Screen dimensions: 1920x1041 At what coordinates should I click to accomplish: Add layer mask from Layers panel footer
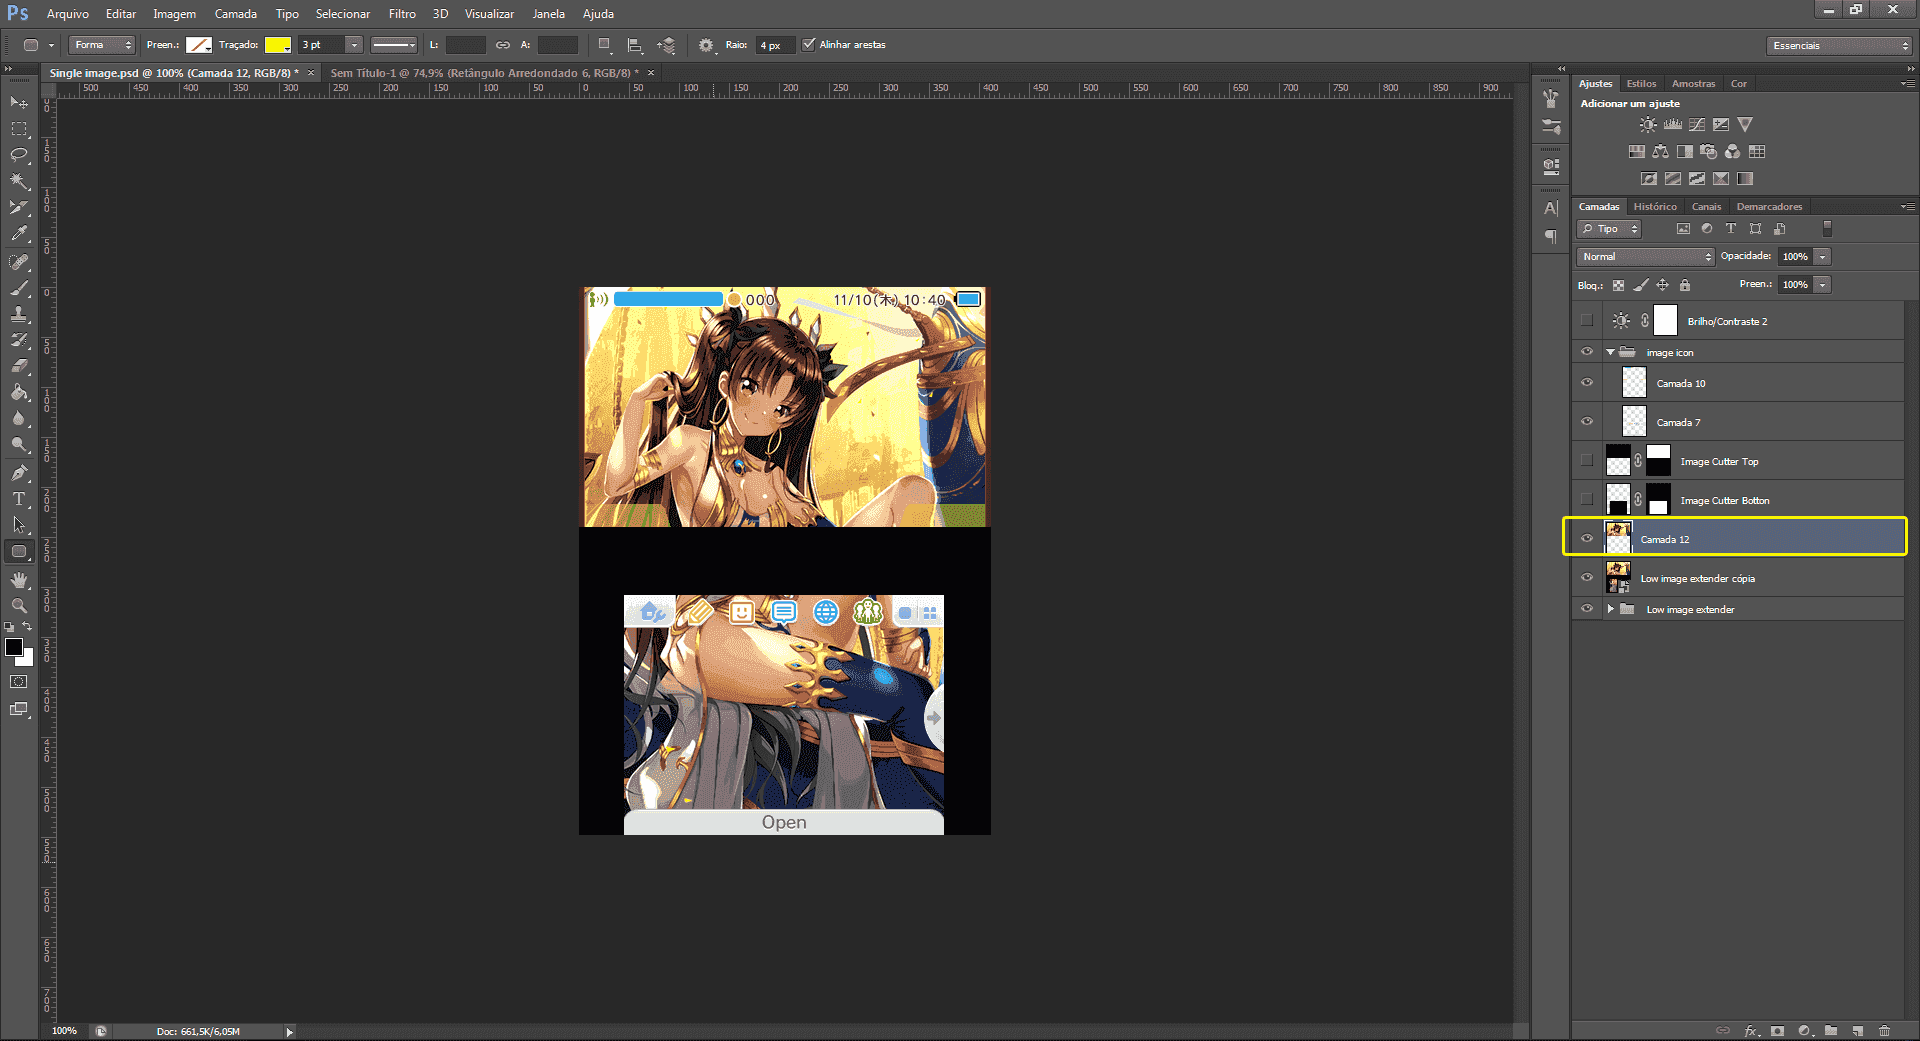click(x=1777, y=1030)
